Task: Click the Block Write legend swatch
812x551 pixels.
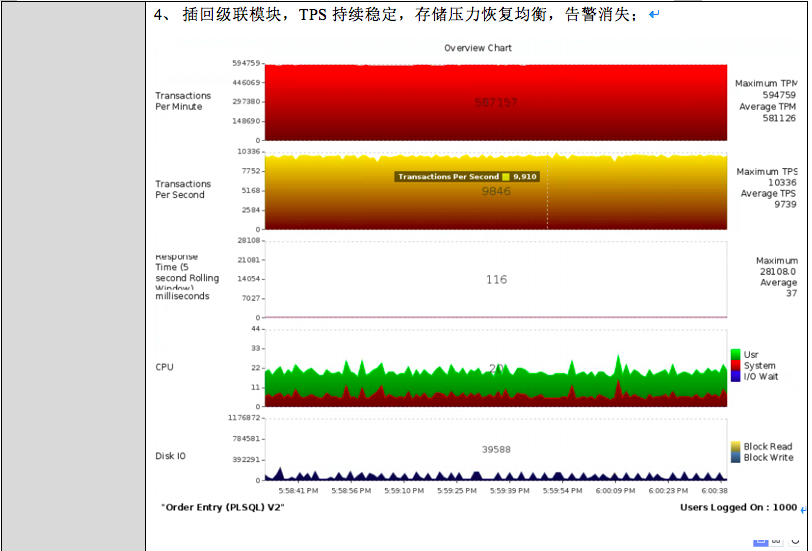Action: (735, 457)
